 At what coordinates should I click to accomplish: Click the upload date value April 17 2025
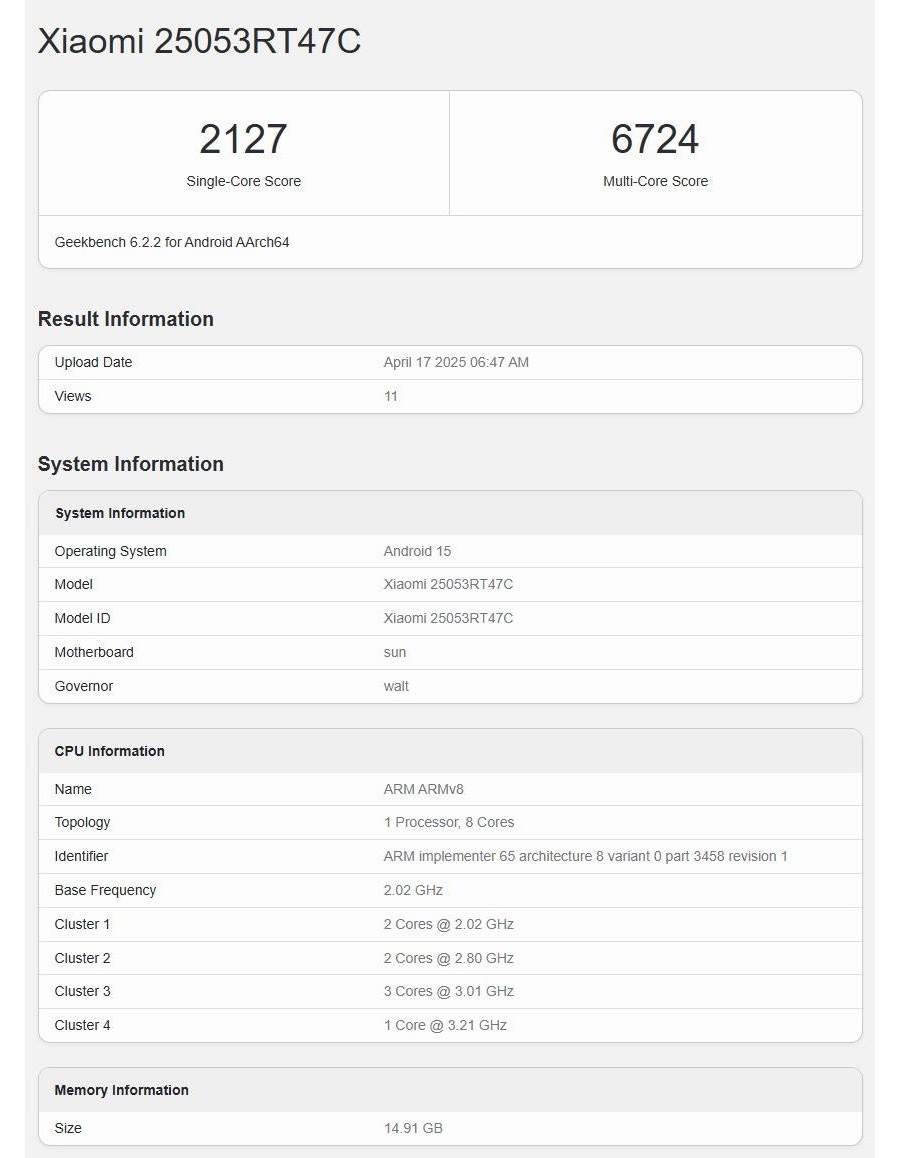tap(456, 362)
